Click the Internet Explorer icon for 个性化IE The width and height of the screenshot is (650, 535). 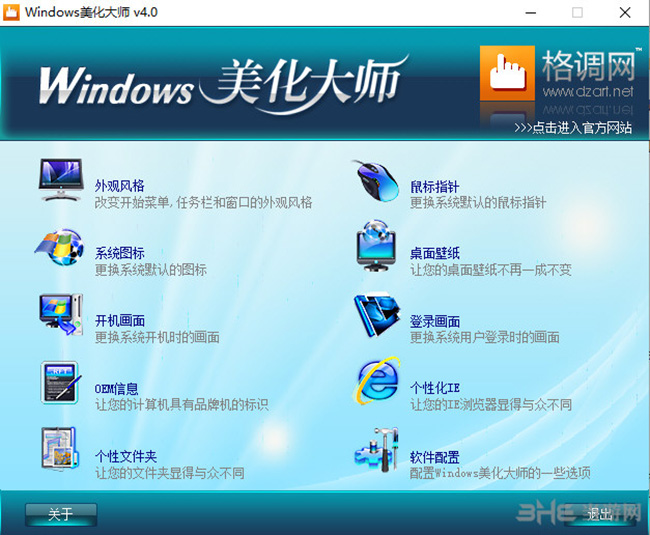pyautogui.click(x=377, y=380)
